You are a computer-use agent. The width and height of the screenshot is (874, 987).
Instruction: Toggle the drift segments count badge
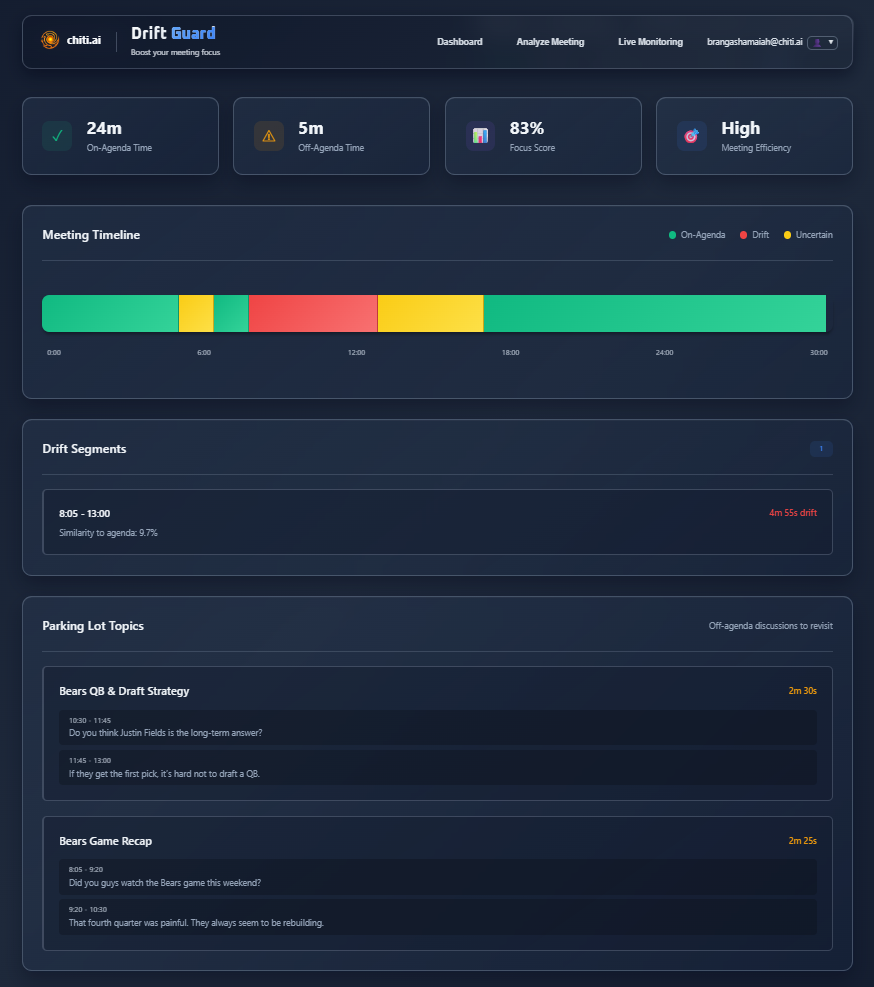tap(820, 449)
